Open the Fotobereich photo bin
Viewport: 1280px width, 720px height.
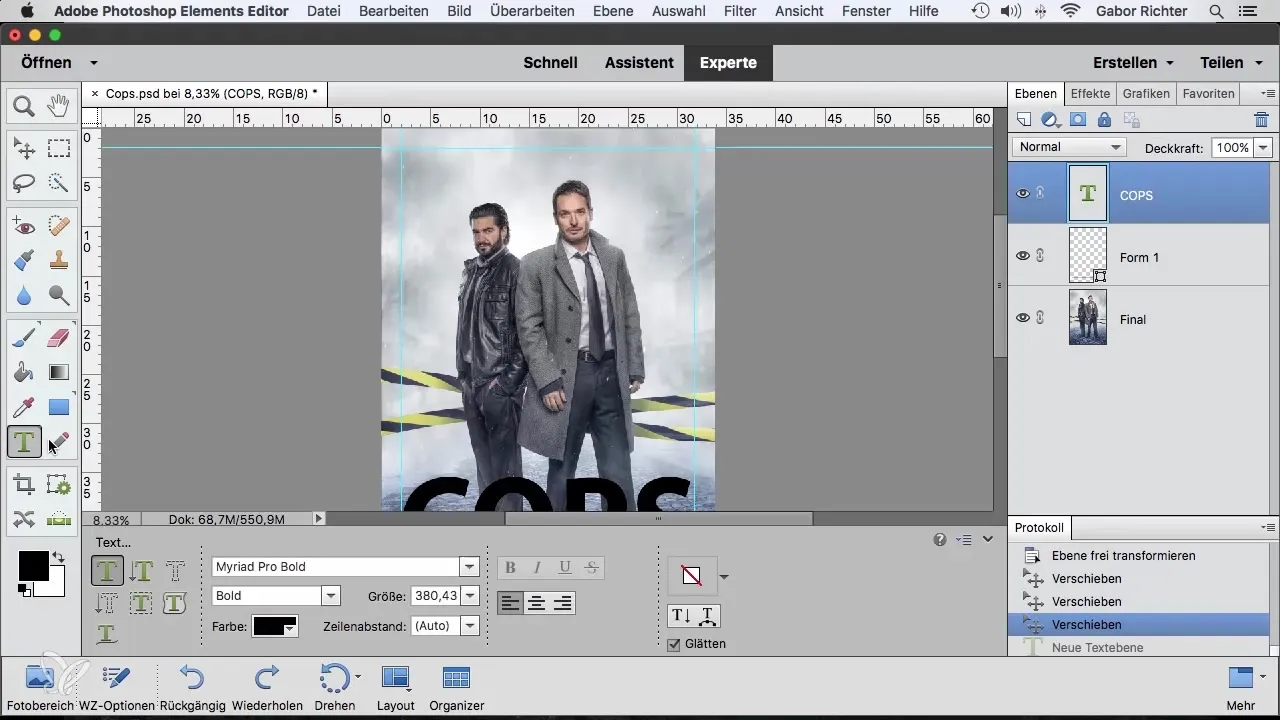[x=41, y=687]
